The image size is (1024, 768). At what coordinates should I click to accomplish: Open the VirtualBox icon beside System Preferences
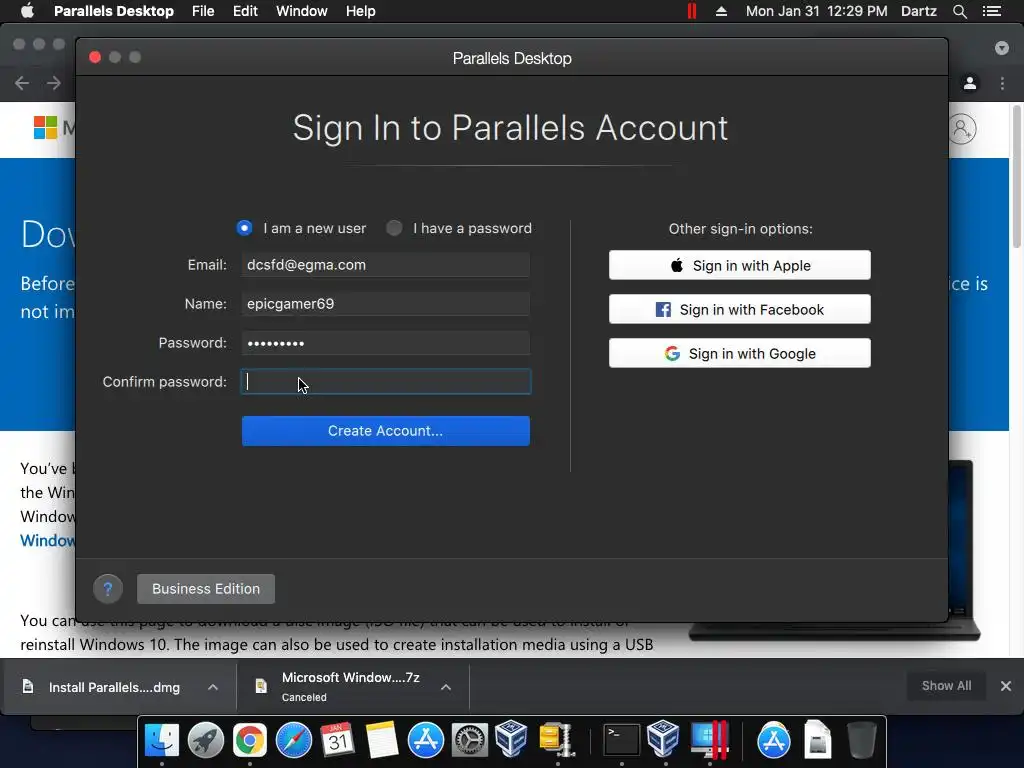pyautogui.click(x=511, y=741)
